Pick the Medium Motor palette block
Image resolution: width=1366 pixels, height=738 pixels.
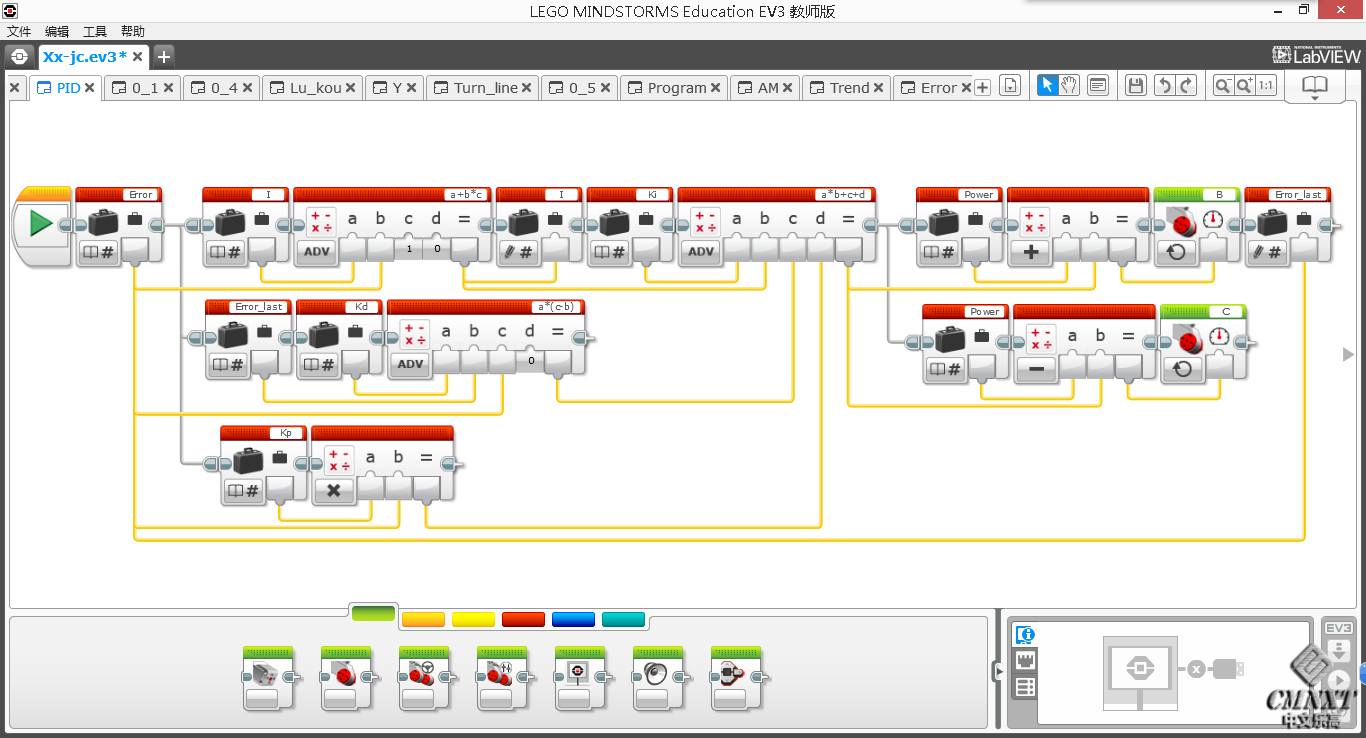(x=268, y=678)
